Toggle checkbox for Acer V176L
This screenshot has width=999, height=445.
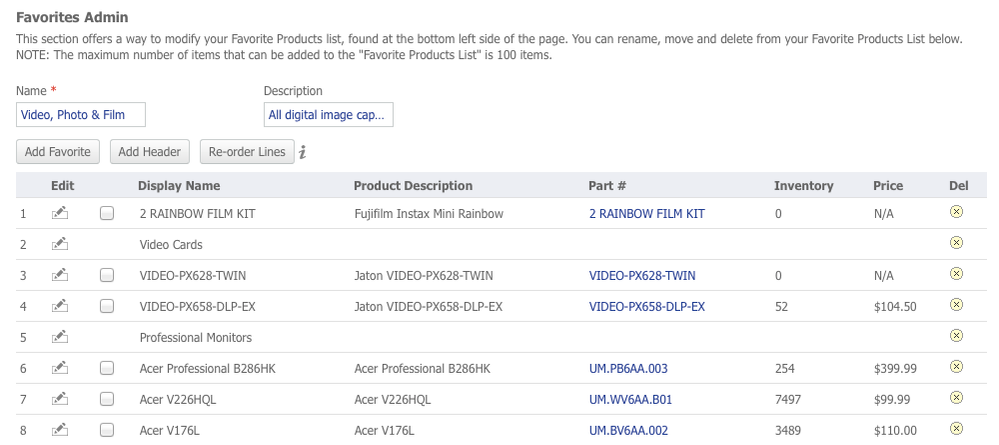(107, 430)
